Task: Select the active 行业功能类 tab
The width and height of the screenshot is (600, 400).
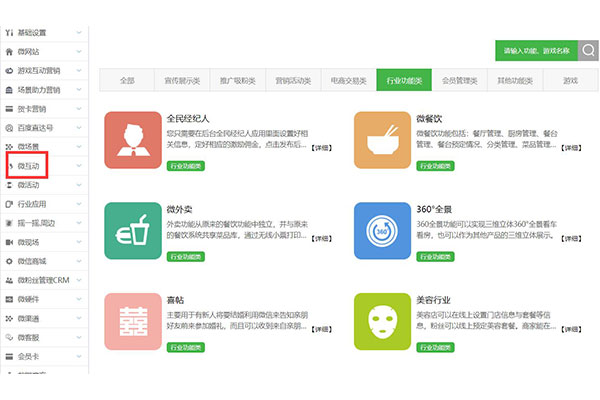Action: click(404, 80)
